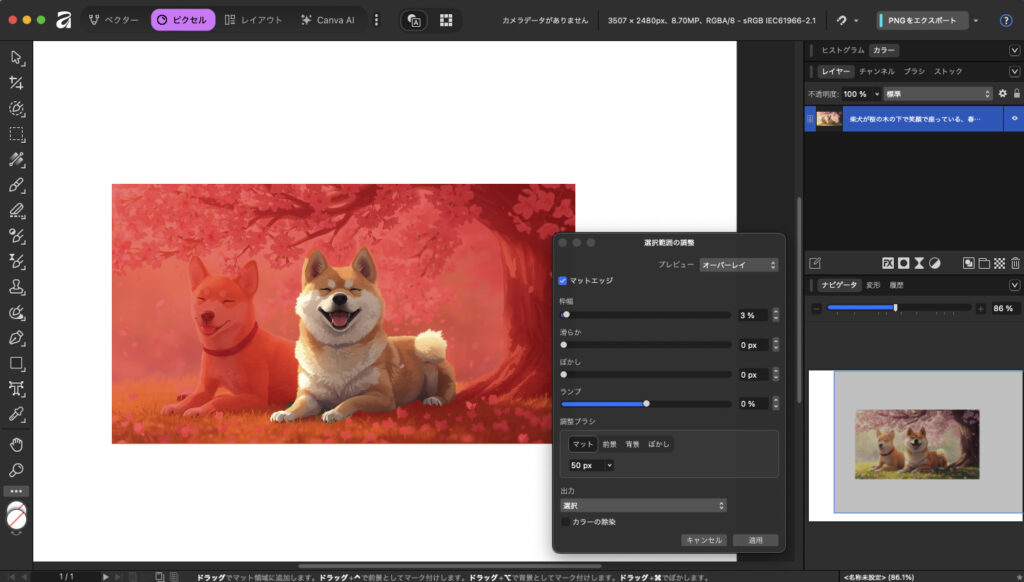Click the PNGをエクスポート button
This screenshot has width=1024, height=582.
coord(922,20)
